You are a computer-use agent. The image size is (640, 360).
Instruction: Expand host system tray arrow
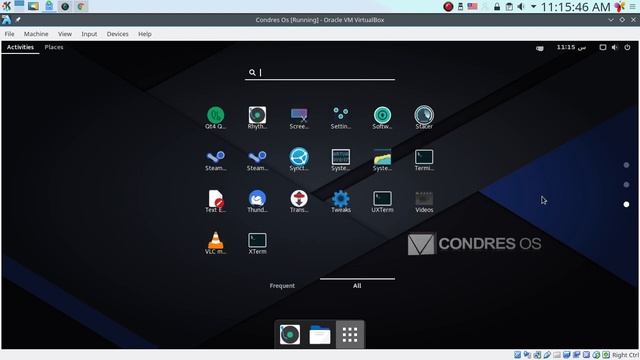pyautogui.click(x=533, y=7)
